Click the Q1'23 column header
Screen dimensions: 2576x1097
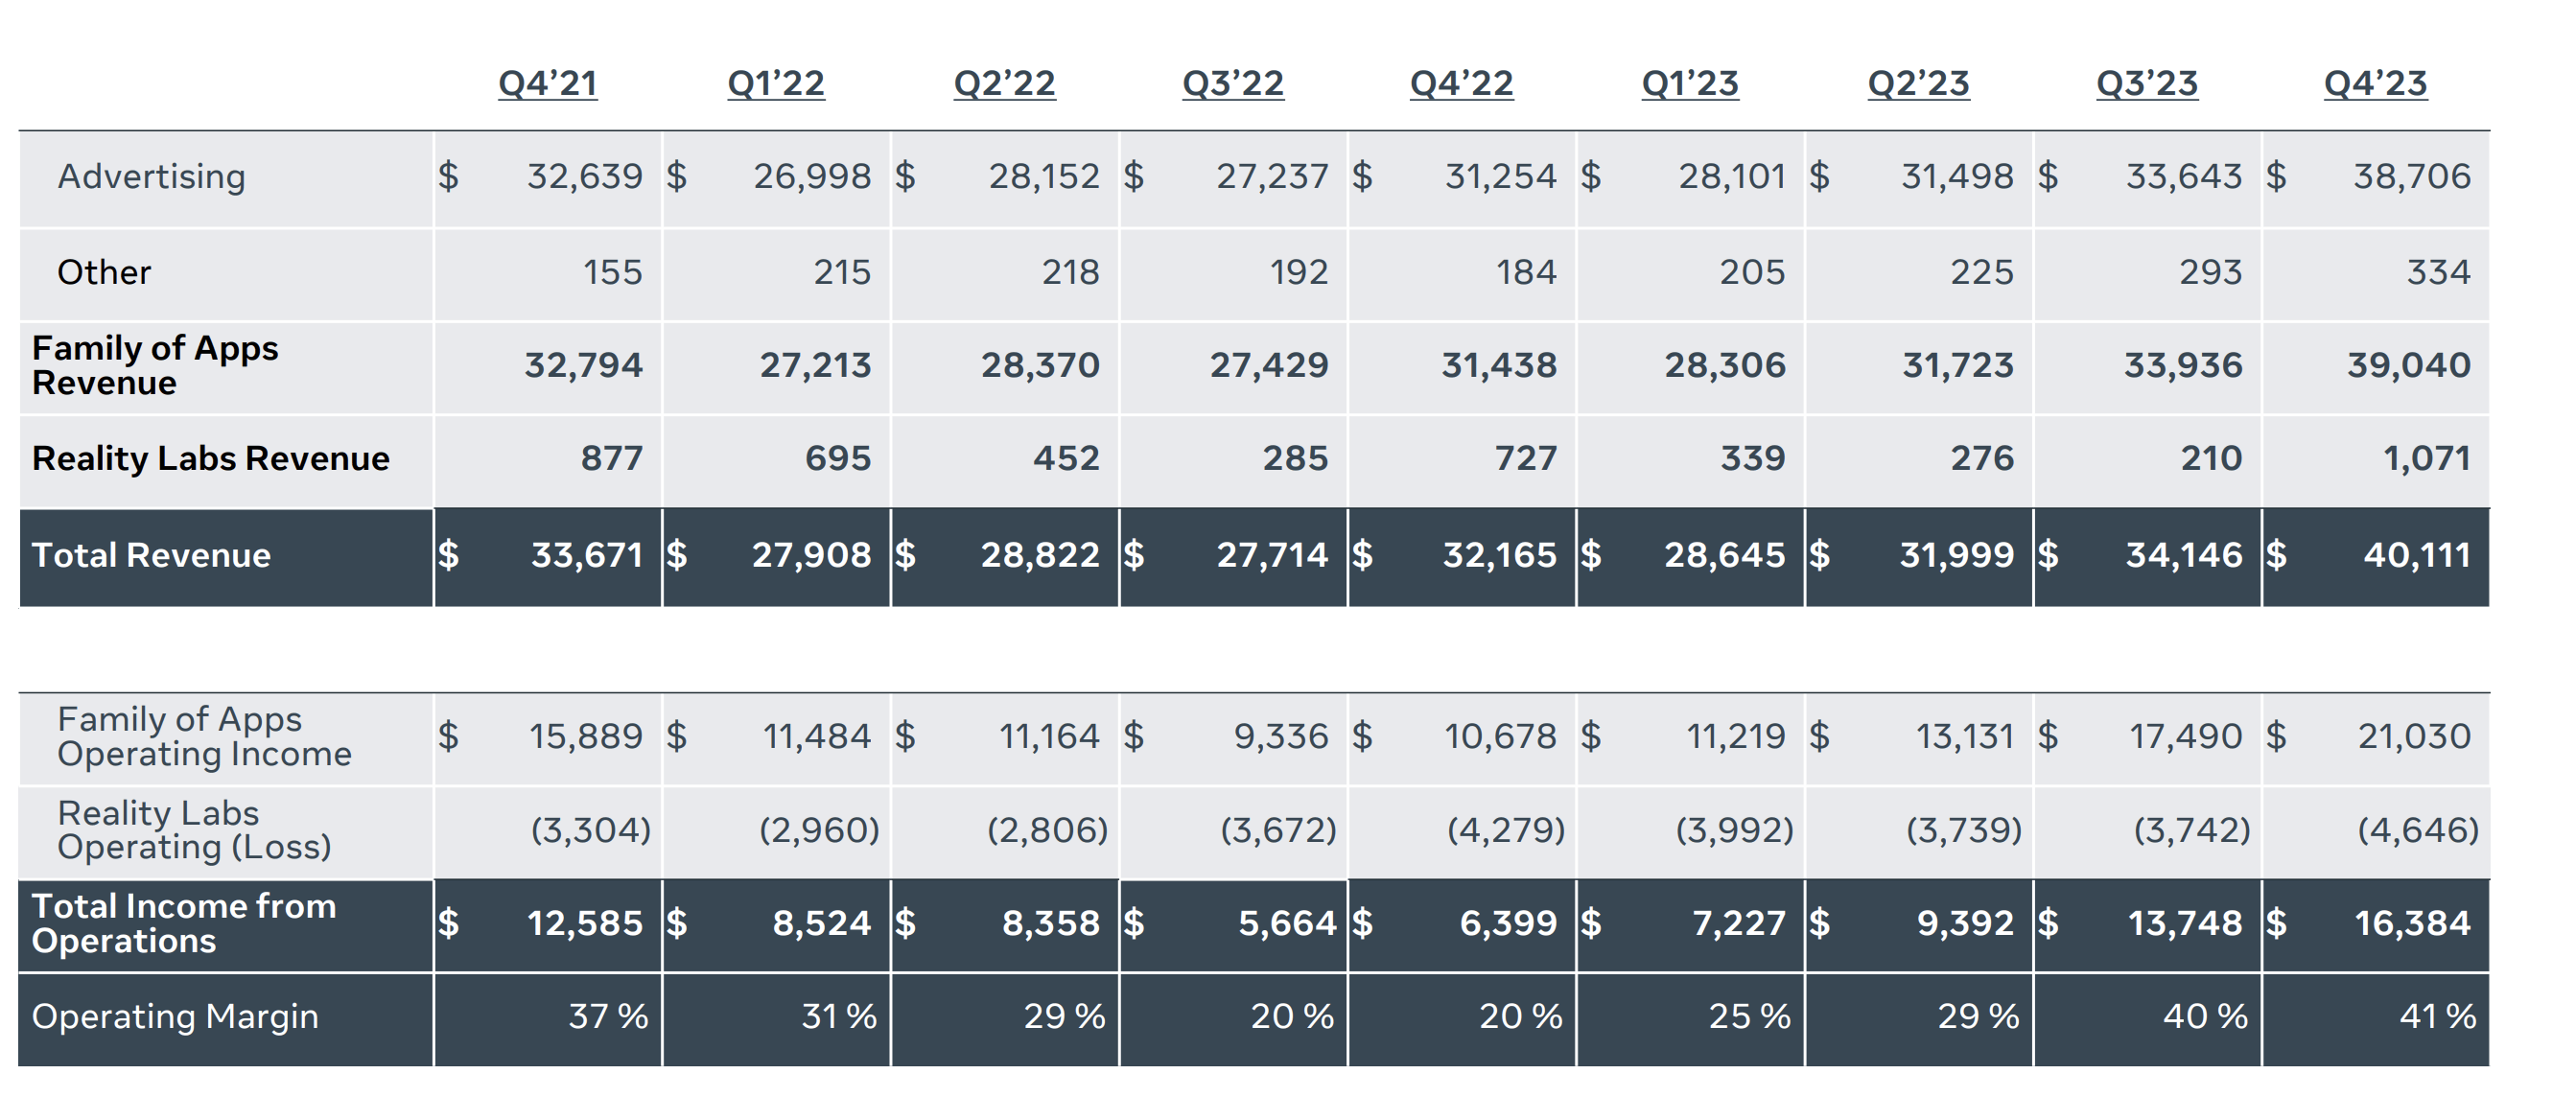click(1689, 83)
